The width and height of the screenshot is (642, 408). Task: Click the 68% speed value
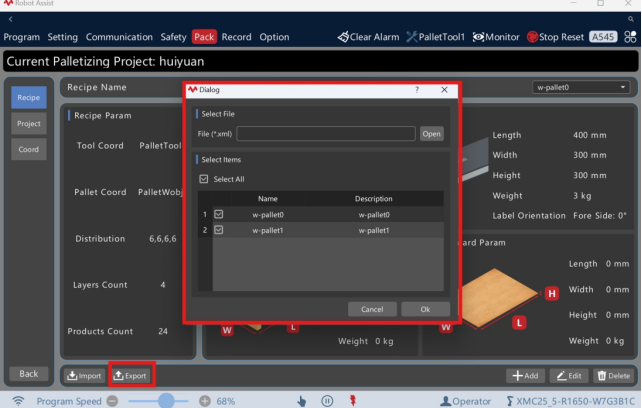(x=226, y=401)
